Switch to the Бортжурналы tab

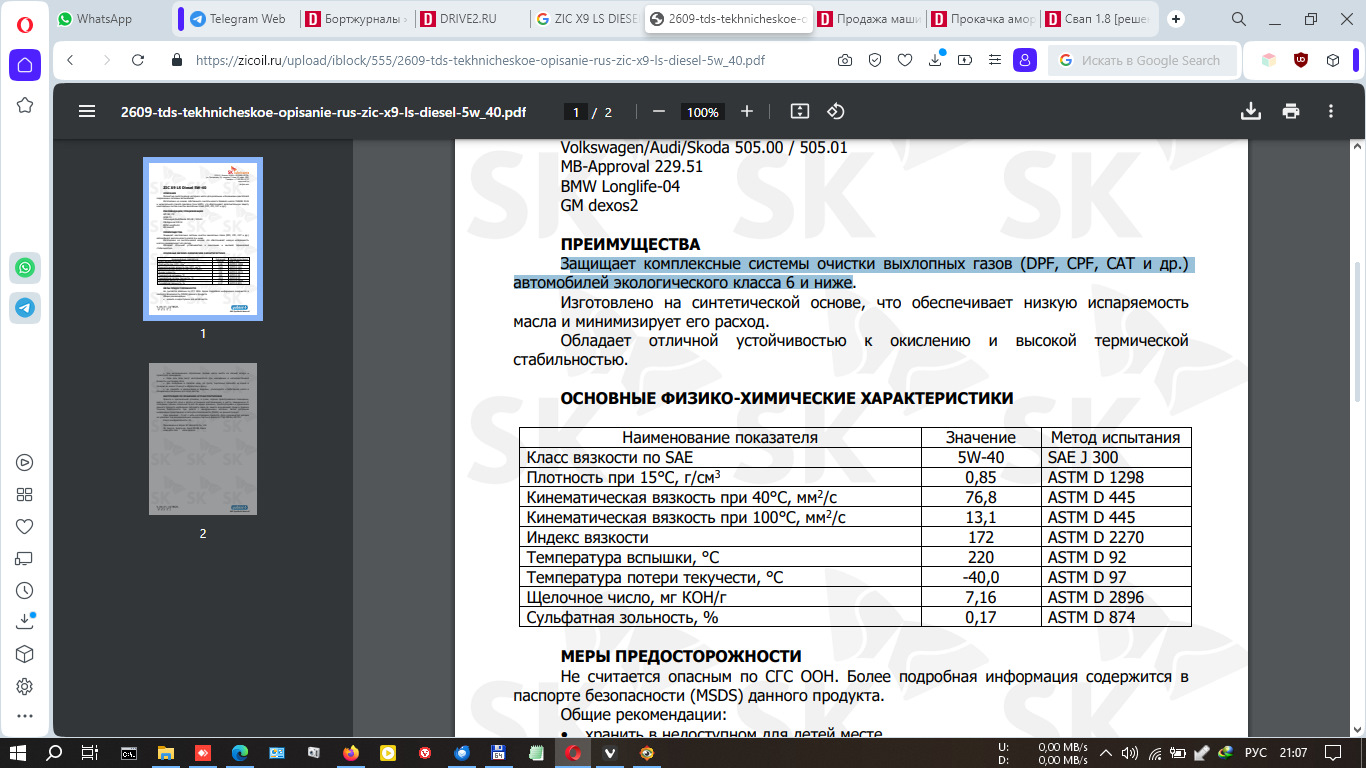(x=356, y=18)
